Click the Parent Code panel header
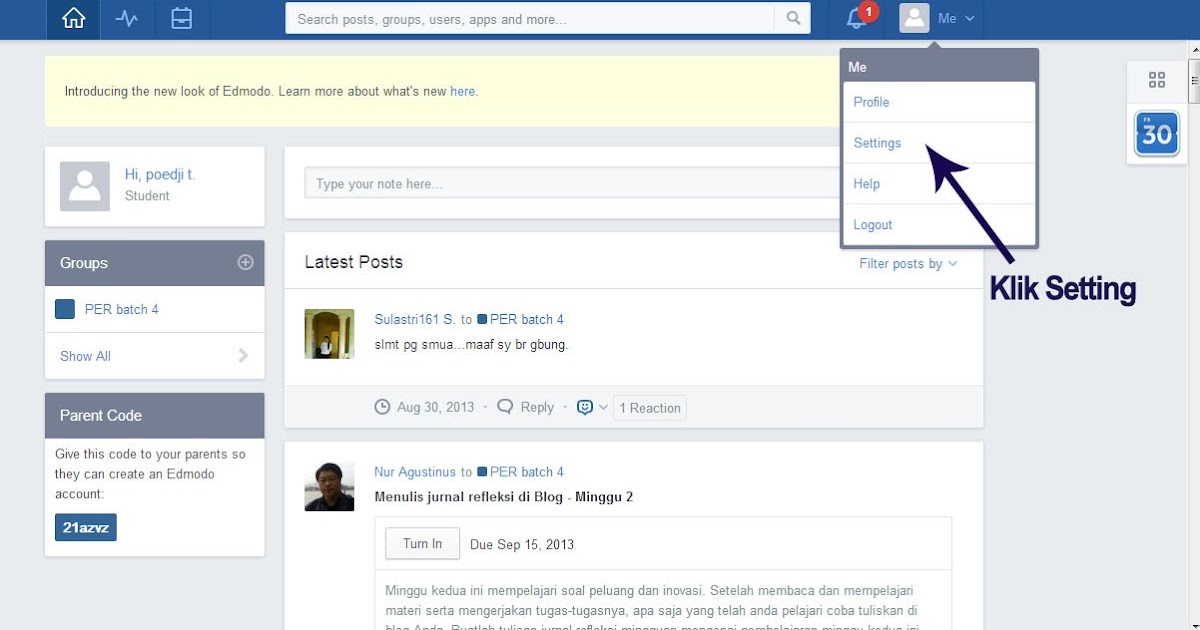 tap(155, 415)
